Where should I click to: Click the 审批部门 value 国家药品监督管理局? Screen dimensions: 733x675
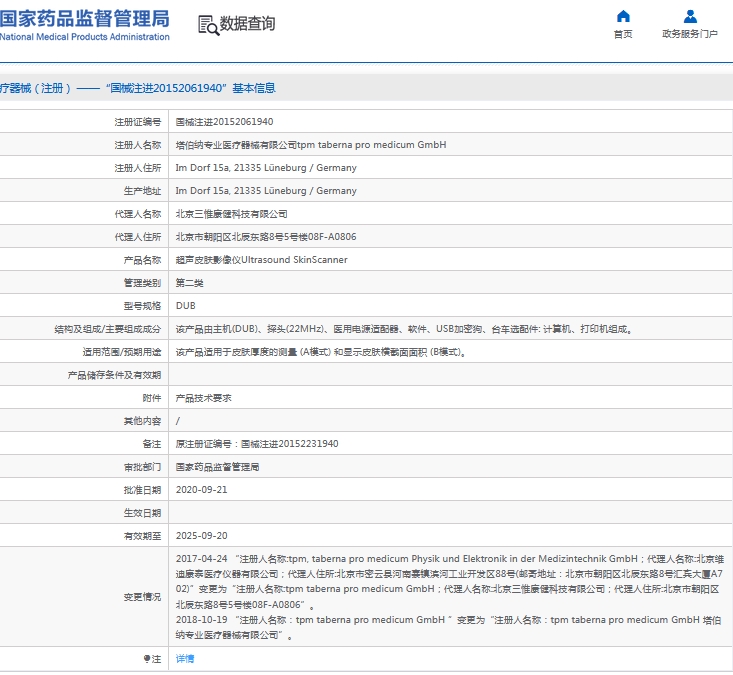[217, 467]
